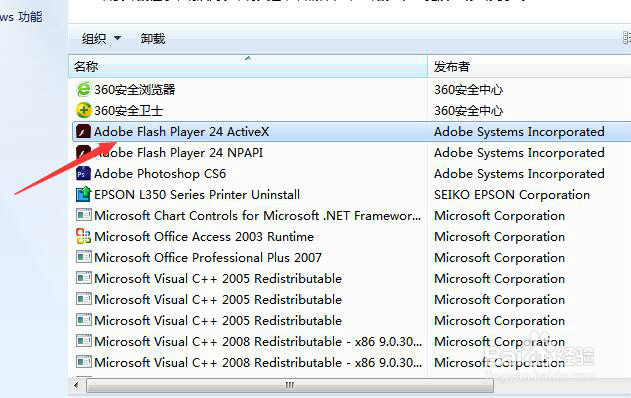Click the horizontal scrollbar thumb
Viewport: 631px width, 398px height.
tap(290, 385)
